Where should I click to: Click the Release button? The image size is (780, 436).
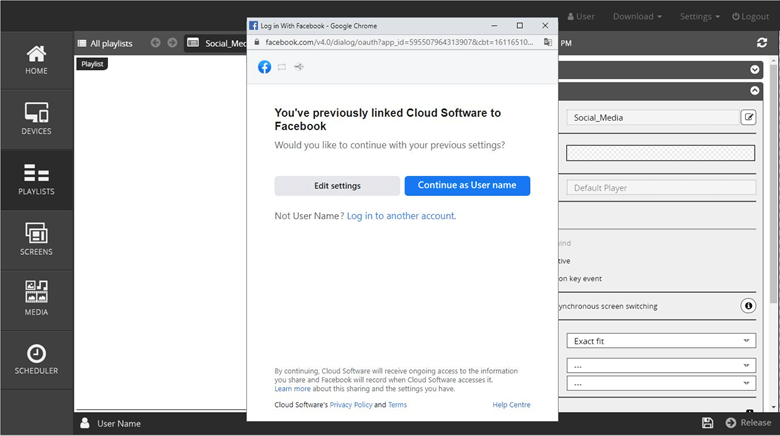(748, 423)
